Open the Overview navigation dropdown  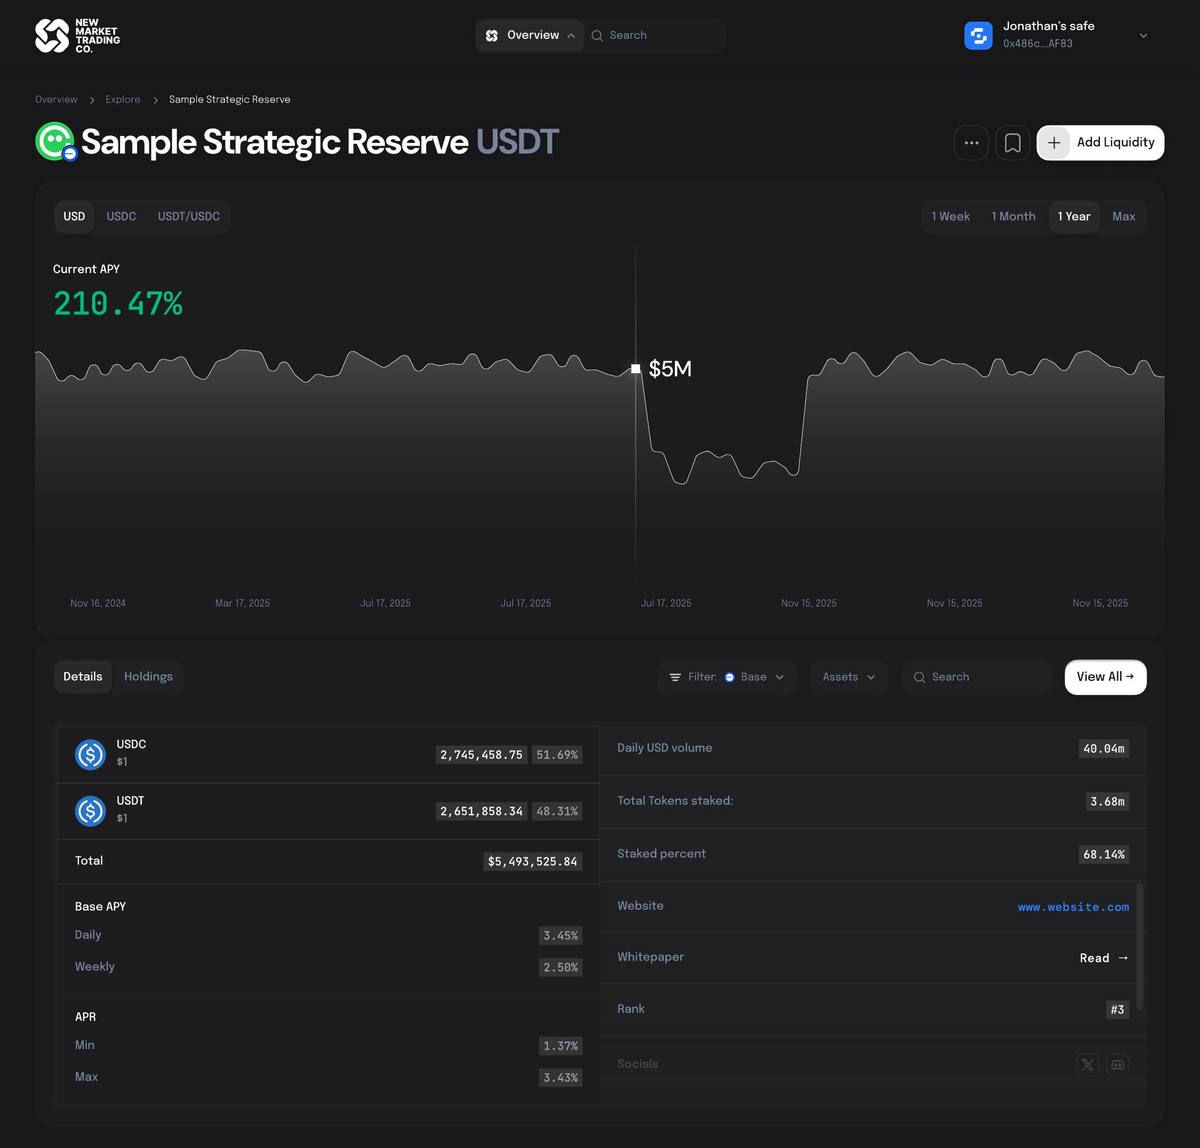coord(530,35)
